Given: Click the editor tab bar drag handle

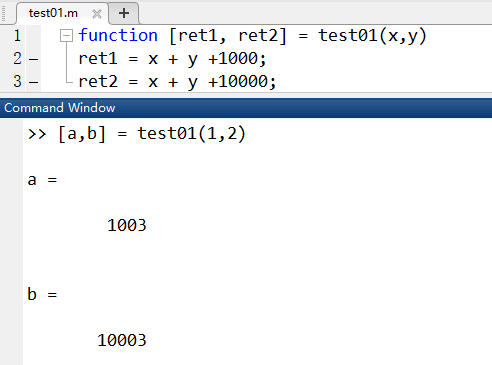Looking at the screenshot, I should (x=4, y=13).
